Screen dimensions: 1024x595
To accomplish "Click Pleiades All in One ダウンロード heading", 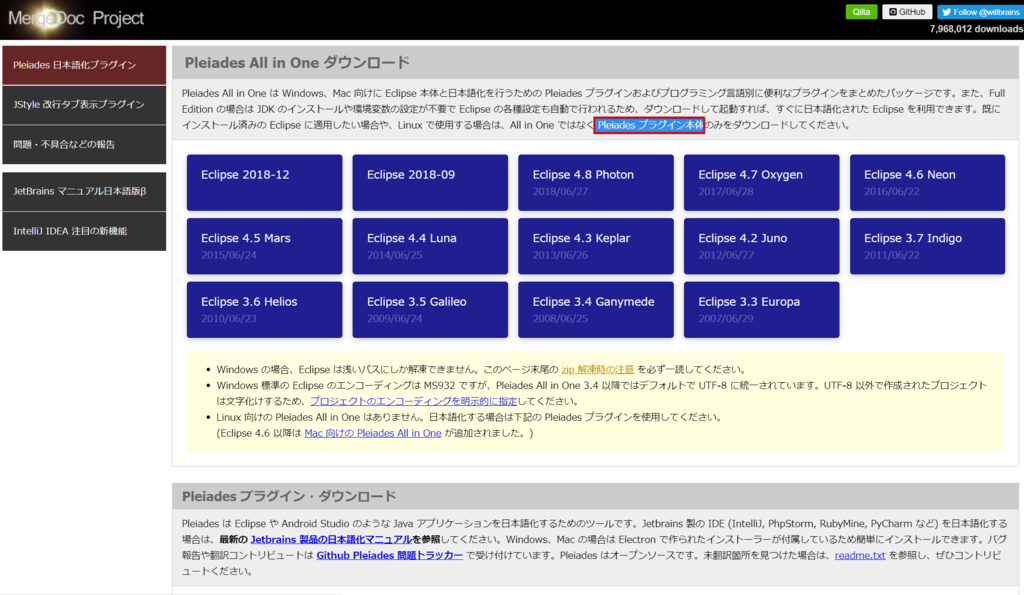I will (x=297, y=63).
